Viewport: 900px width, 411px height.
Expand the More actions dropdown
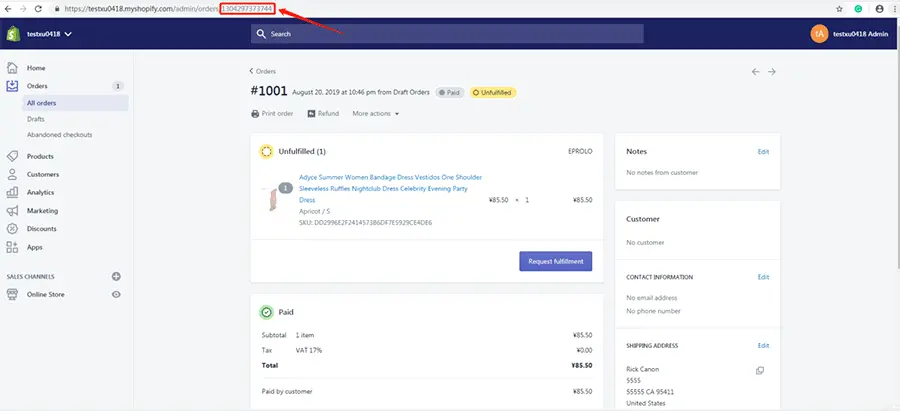(375, 114)
